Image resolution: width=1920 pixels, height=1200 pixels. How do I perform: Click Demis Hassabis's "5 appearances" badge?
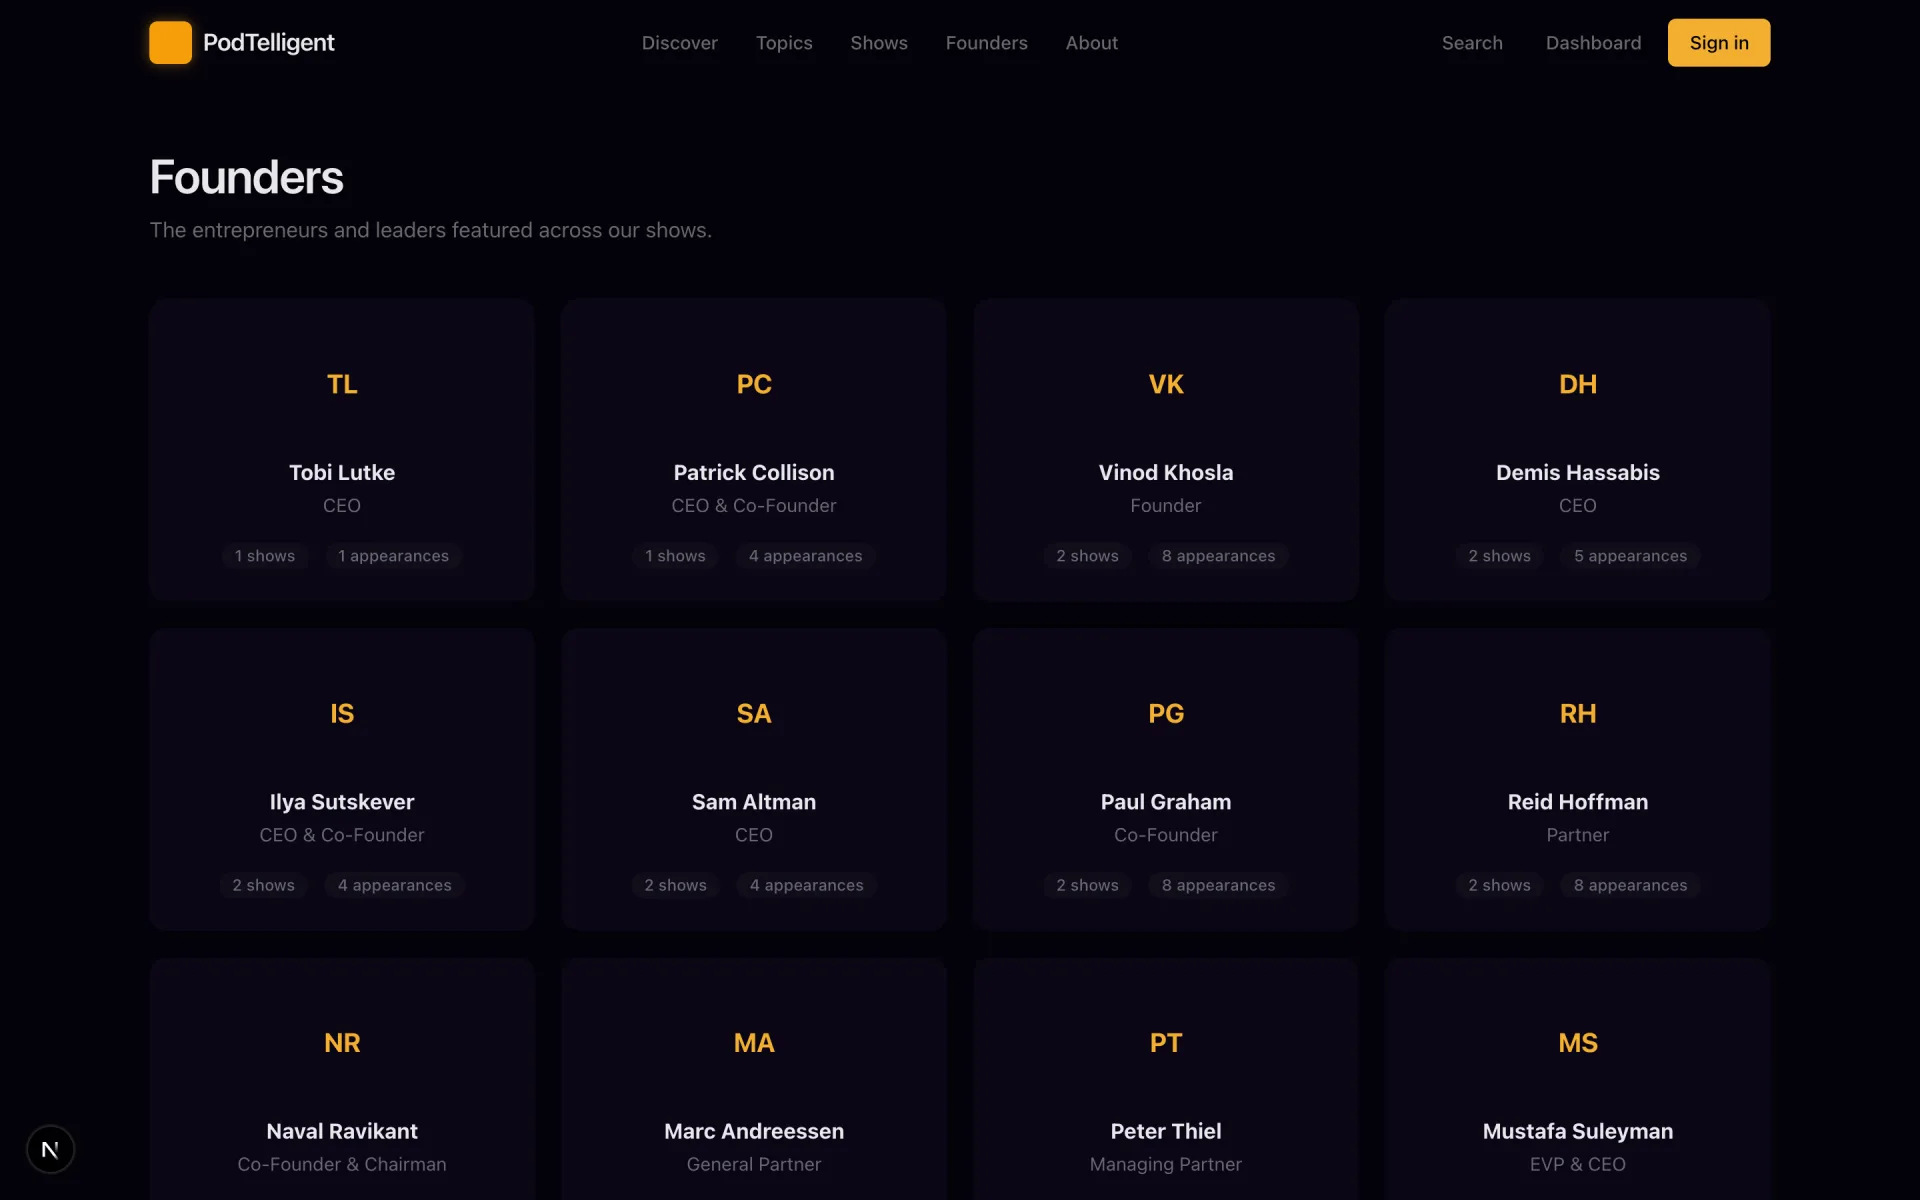point(1630,556)
